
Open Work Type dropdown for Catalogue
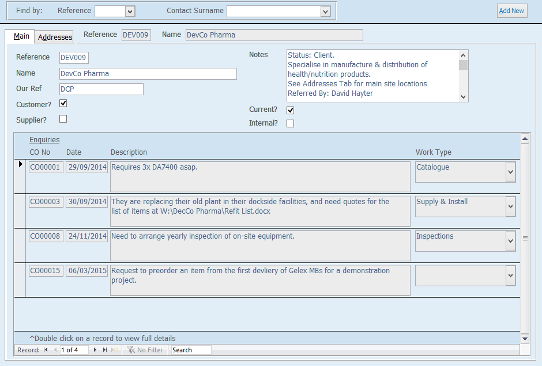[511, 172]
